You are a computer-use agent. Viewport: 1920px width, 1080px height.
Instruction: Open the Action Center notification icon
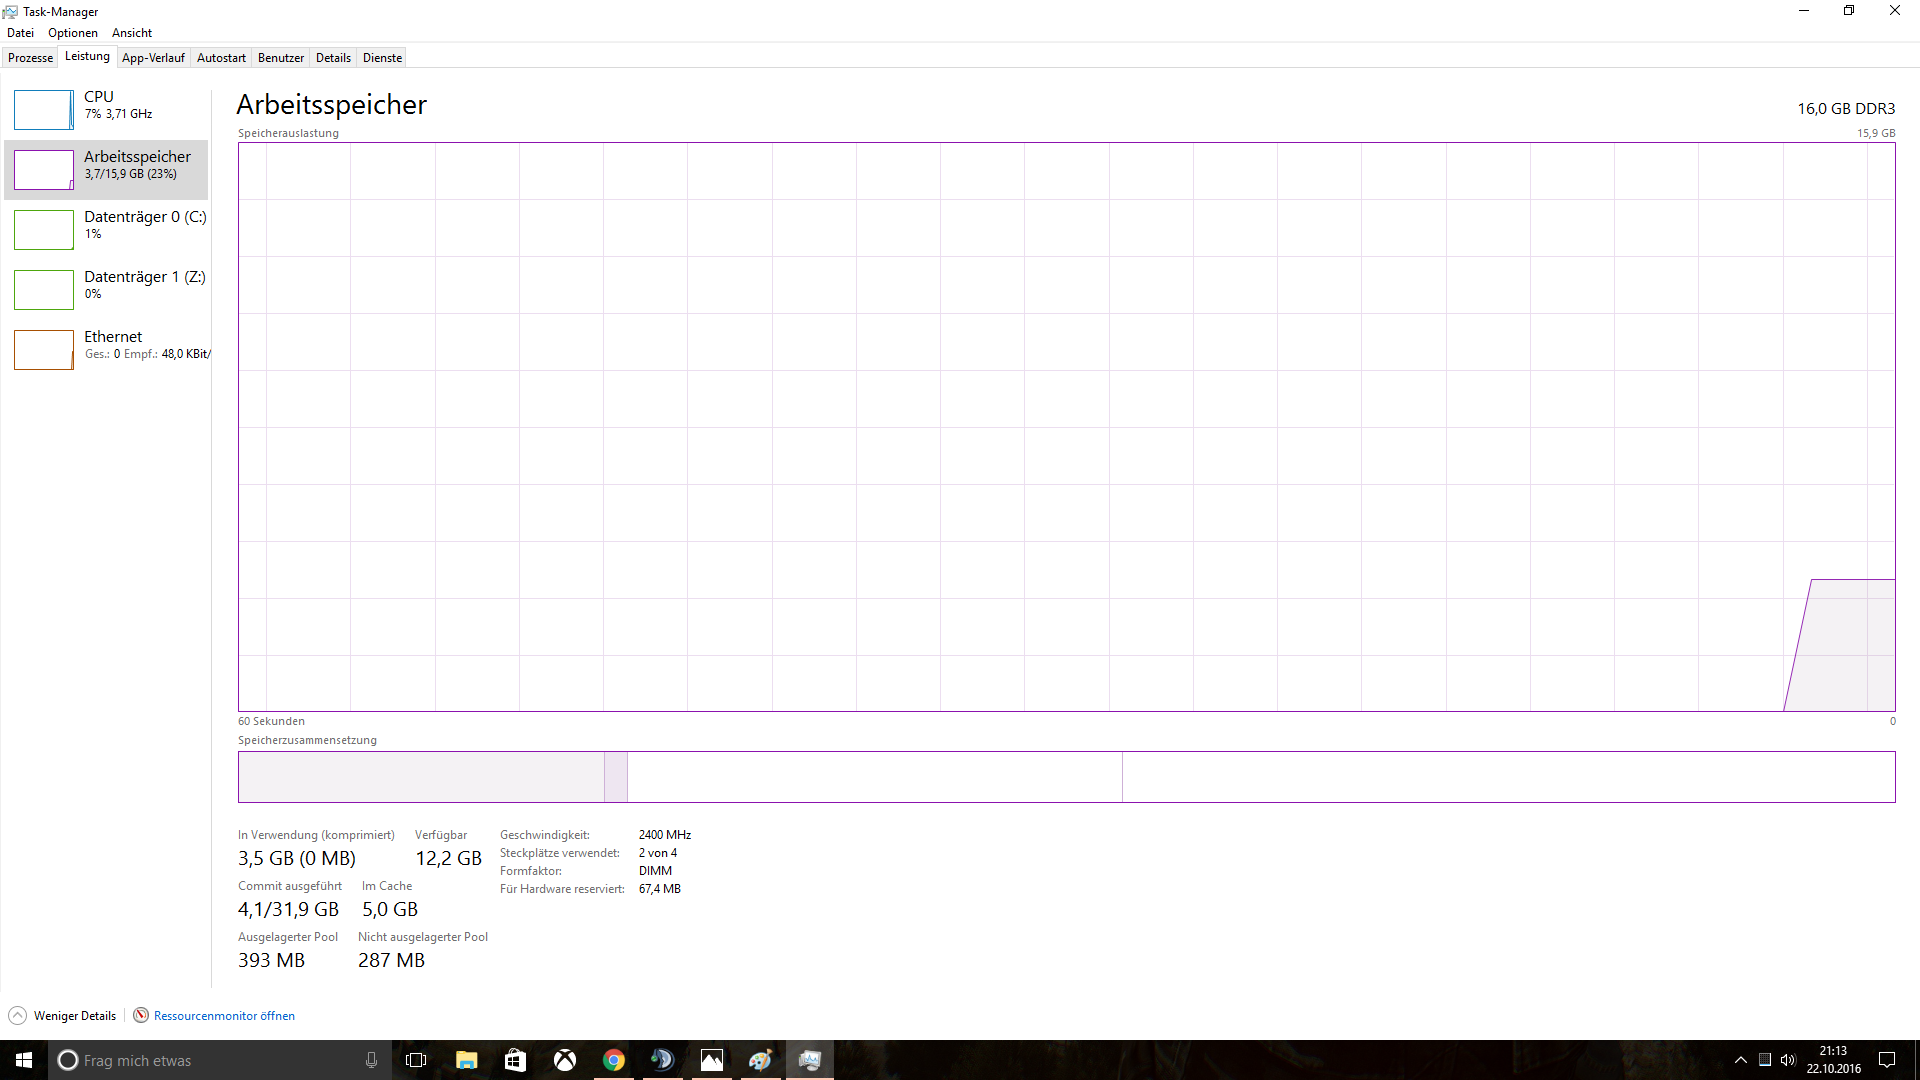[x=1887, y=1060]
